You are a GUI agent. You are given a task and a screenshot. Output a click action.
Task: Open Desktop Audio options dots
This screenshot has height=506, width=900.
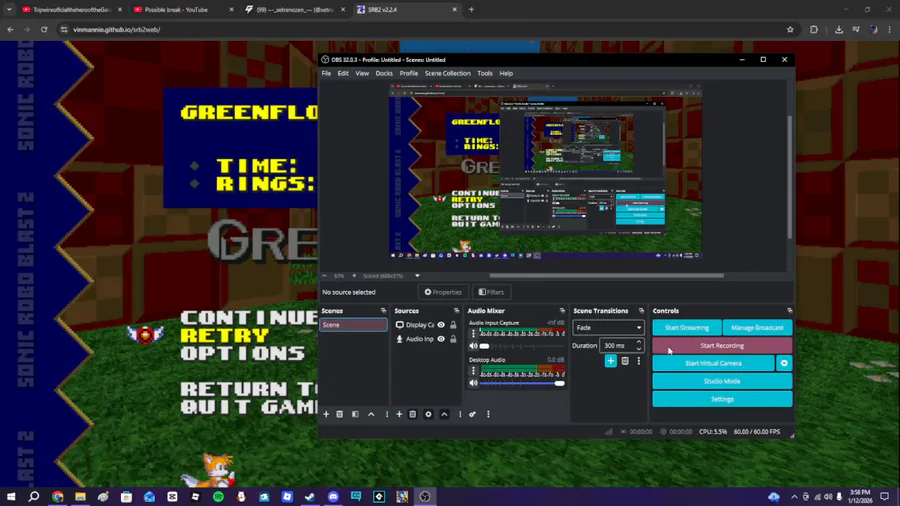(x=474, y=370)
